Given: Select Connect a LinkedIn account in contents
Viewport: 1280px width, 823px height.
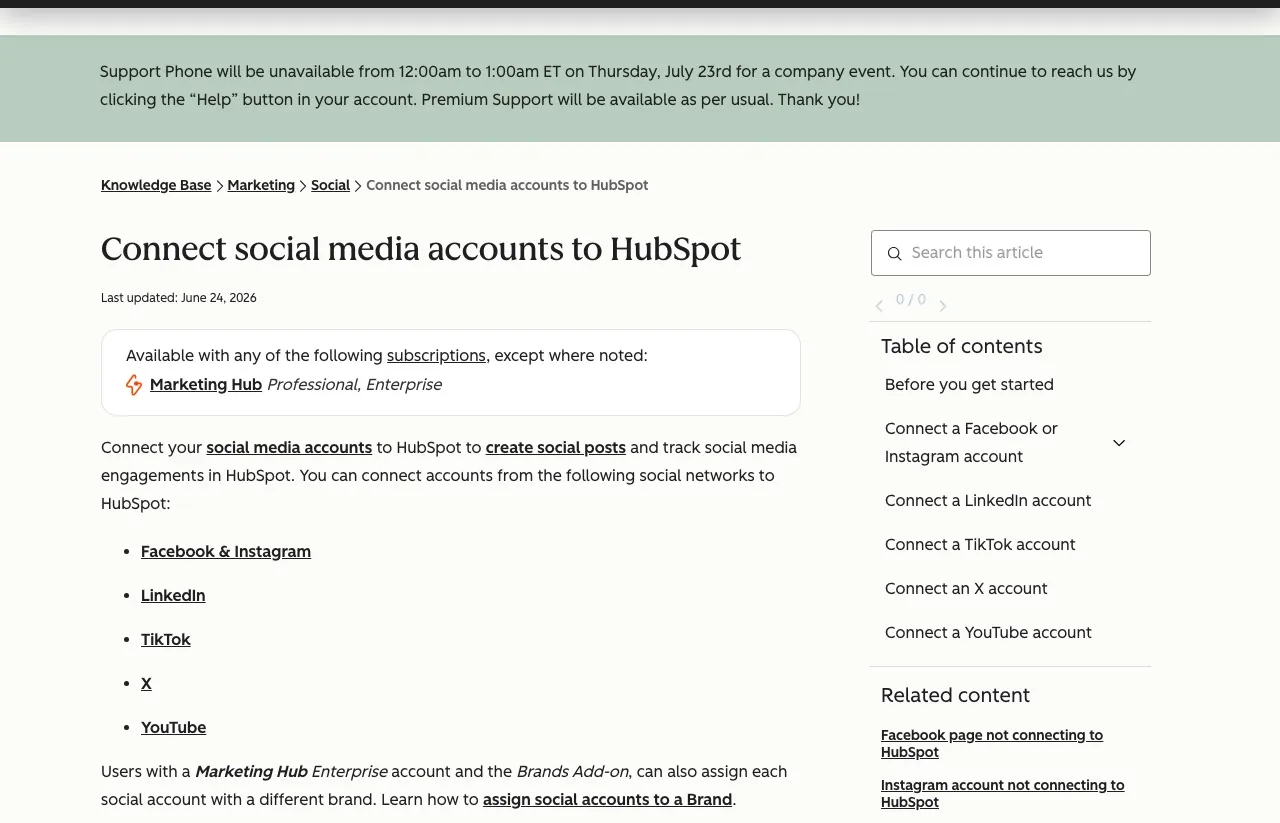Looking at the screenshot, I should [988, 500].
